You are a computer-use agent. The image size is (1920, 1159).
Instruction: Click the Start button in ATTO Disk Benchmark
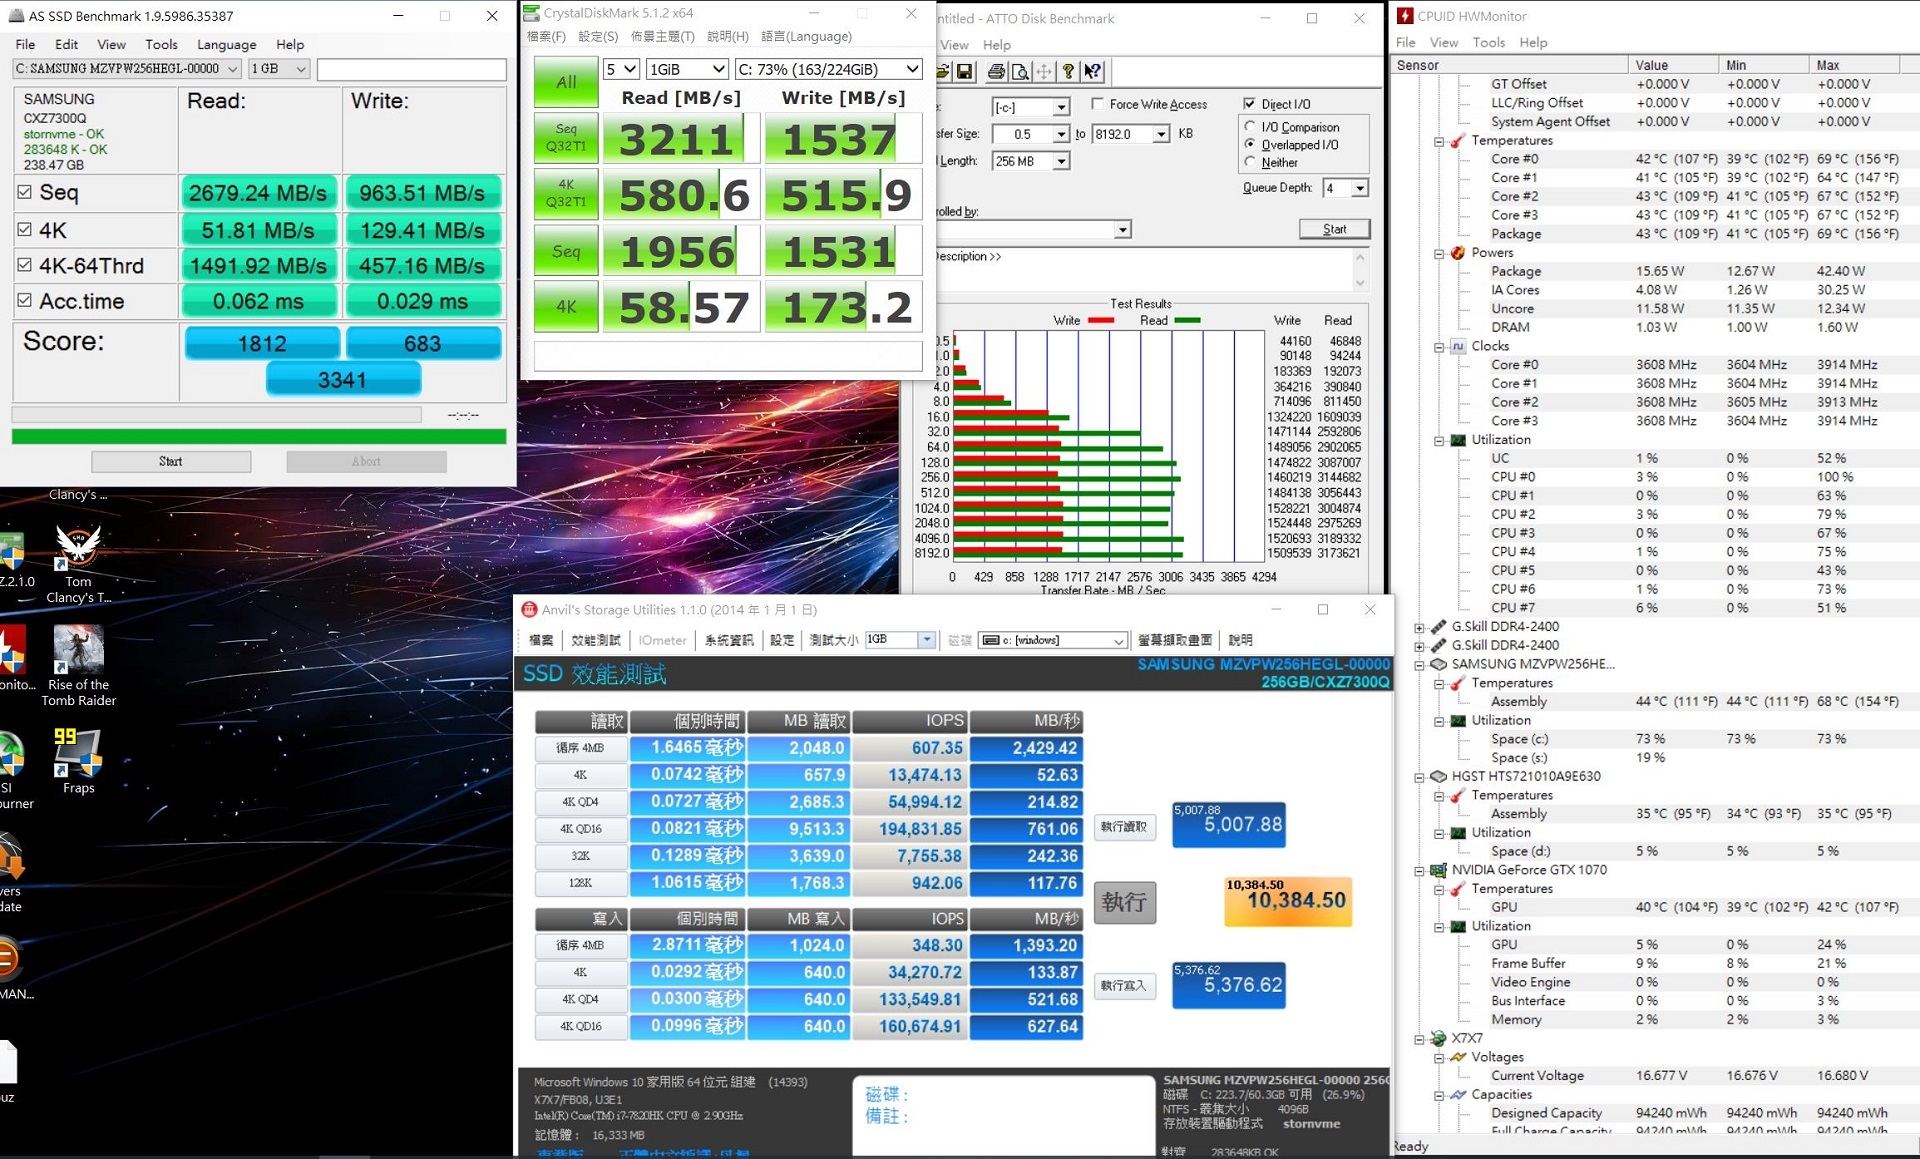[x=1334, y=229]
